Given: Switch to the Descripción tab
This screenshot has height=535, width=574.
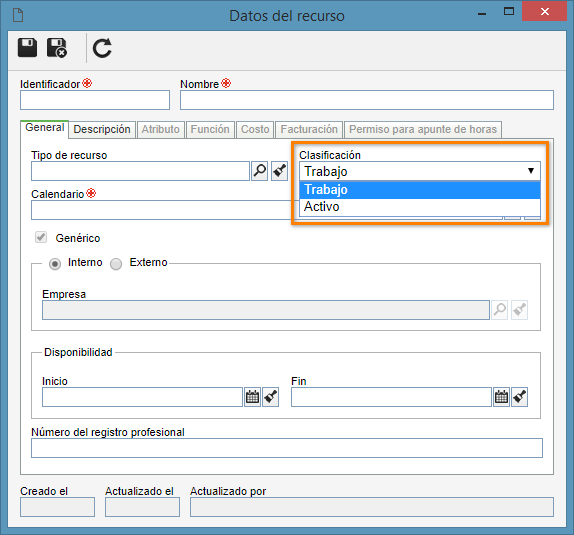Looking at the screenshot, I should (102, 130).
